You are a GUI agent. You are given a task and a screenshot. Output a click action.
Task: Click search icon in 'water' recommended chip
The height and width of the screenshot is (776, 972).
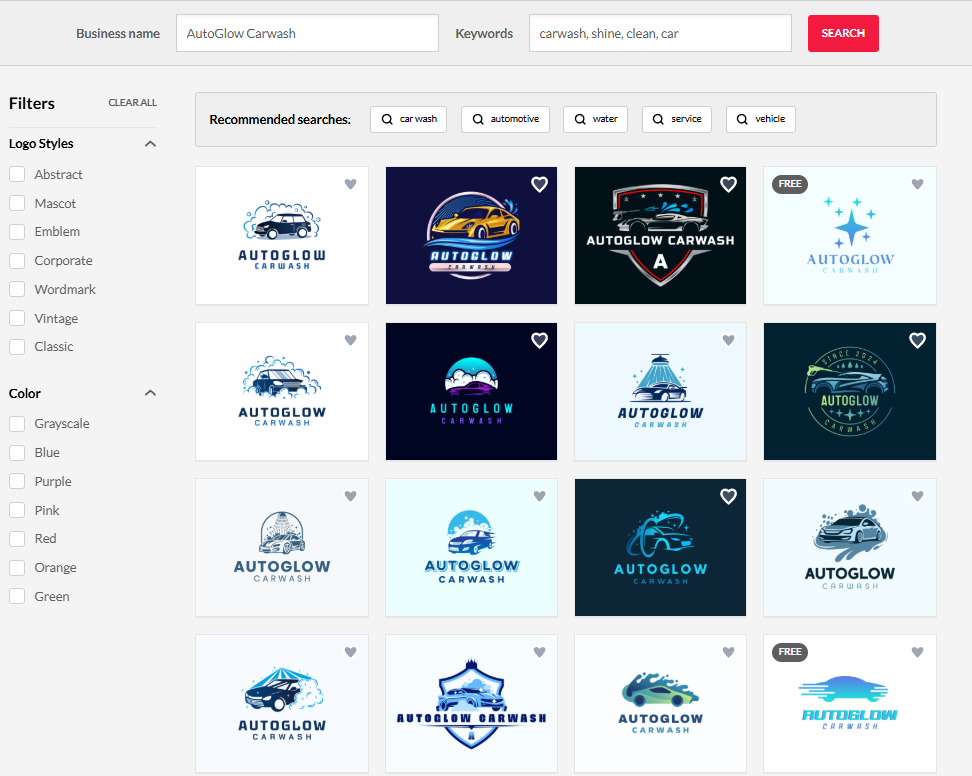(x=578, y=119)
